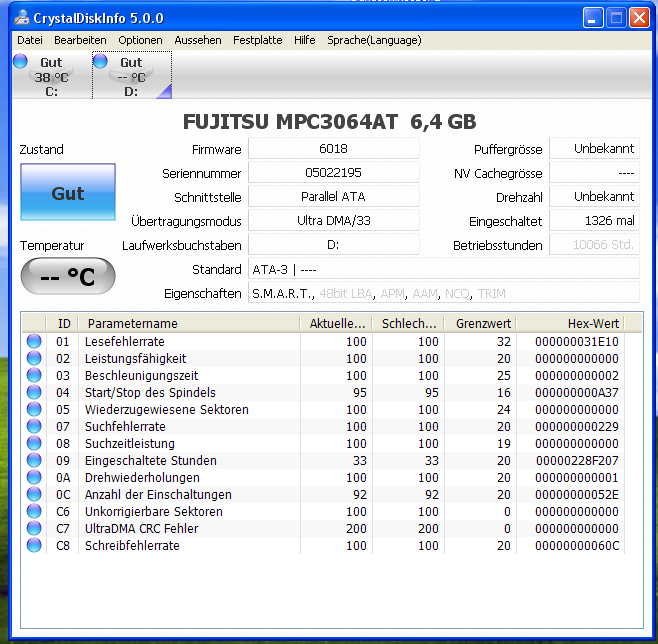
Task: Click the status icon next to Schreibfehlerrate
Action: point(34,546)
